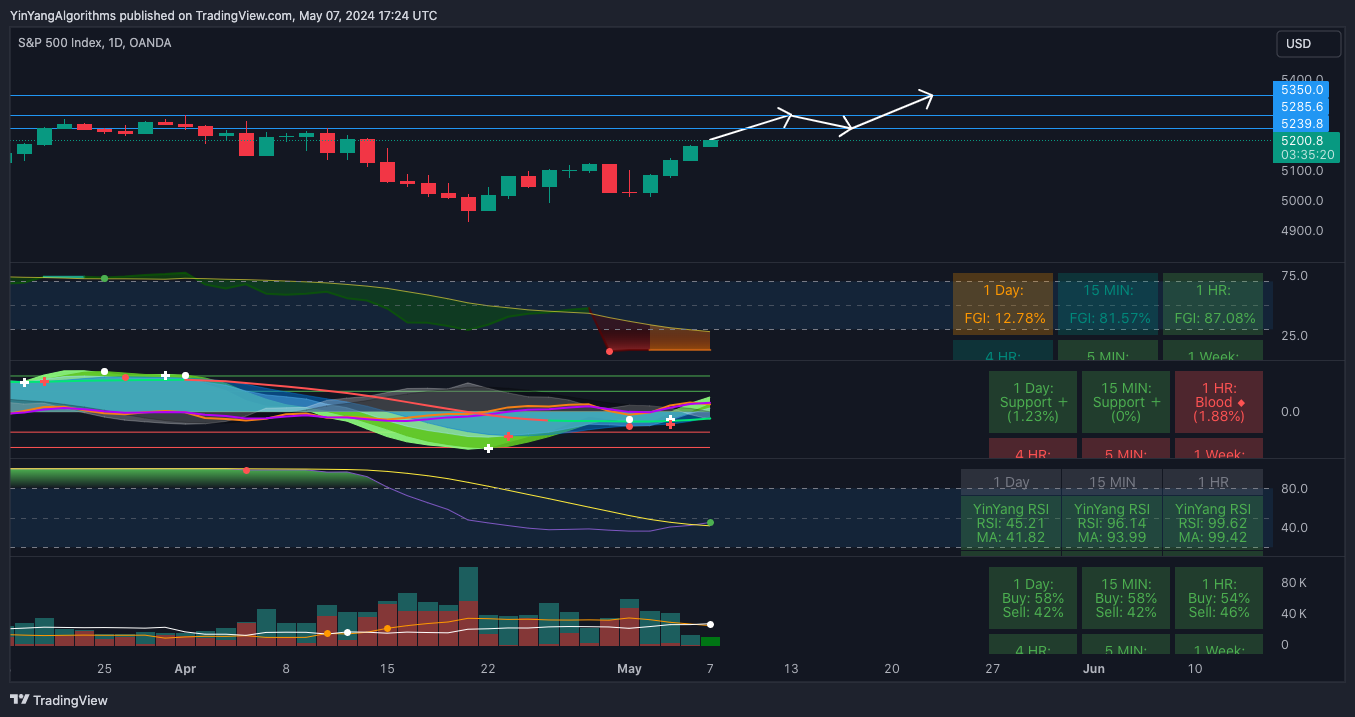Click the 5400.0 price axis label
This screenshot has width=1355, height=717.
(x=1303, y=79)
